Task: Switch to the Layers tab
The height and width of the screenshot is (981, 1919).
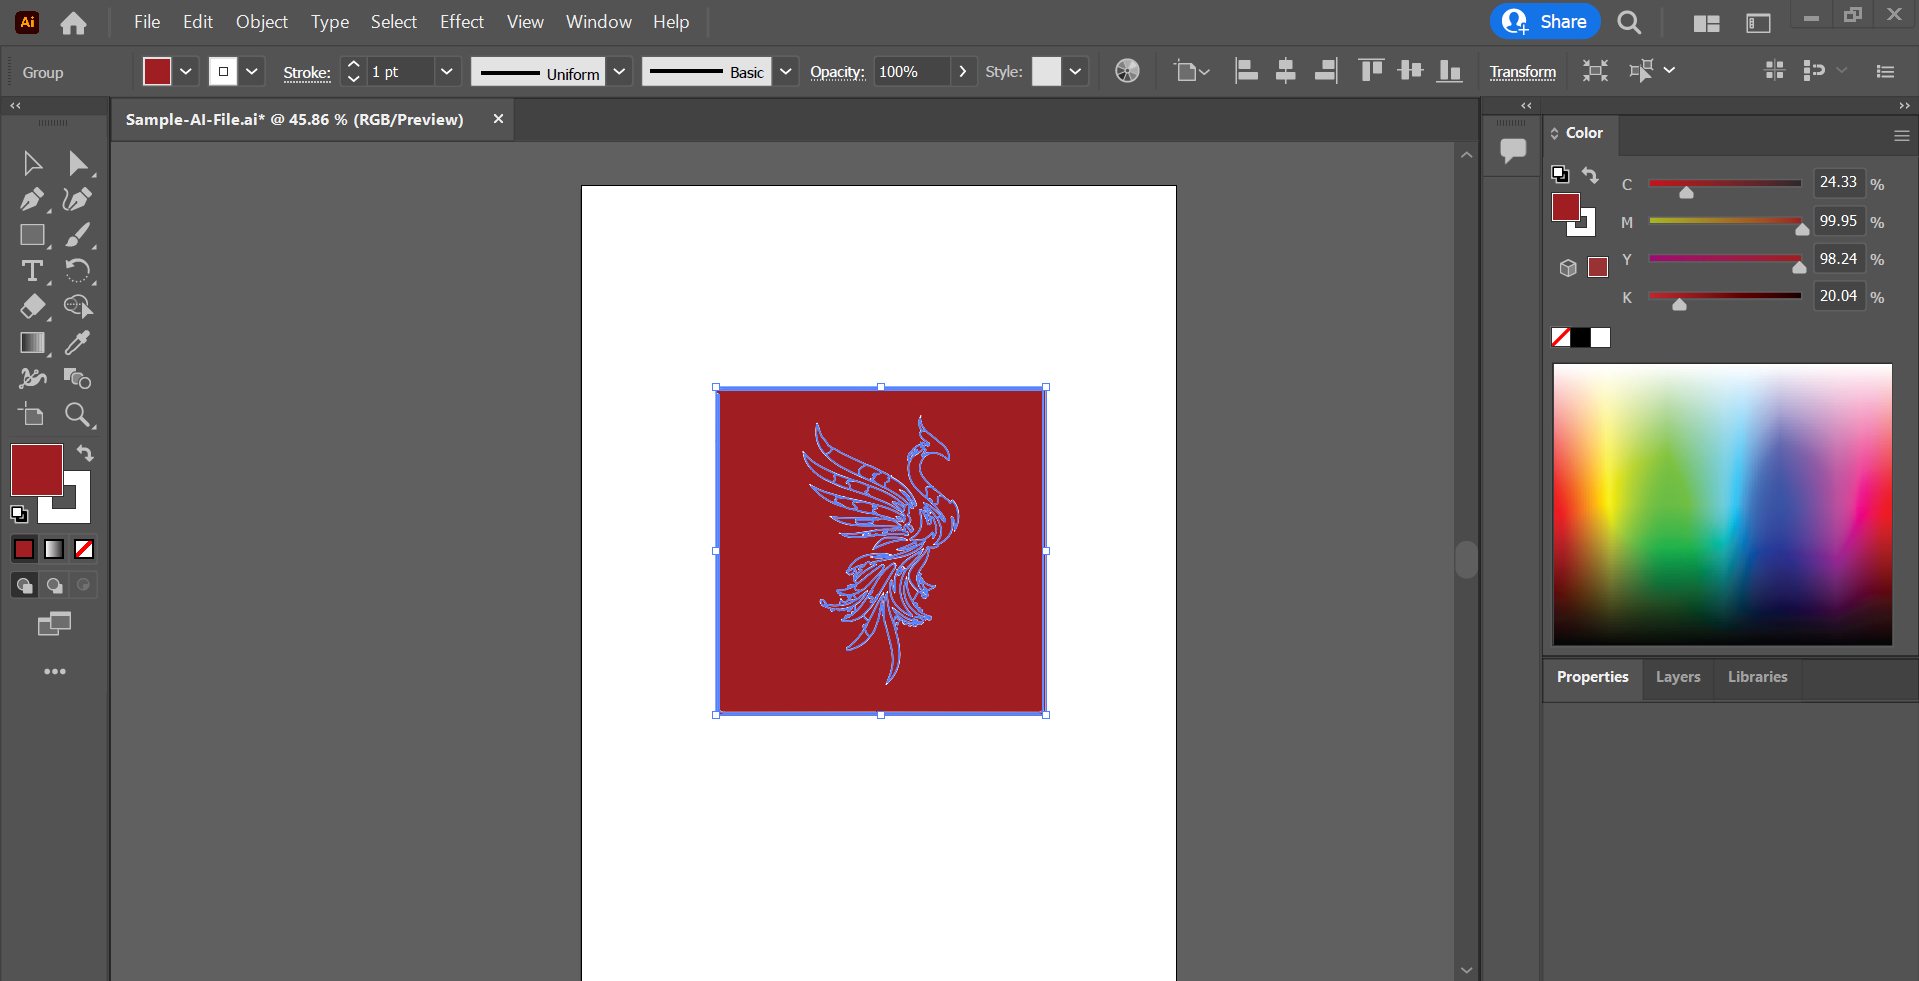Action: coord(1677,677)
